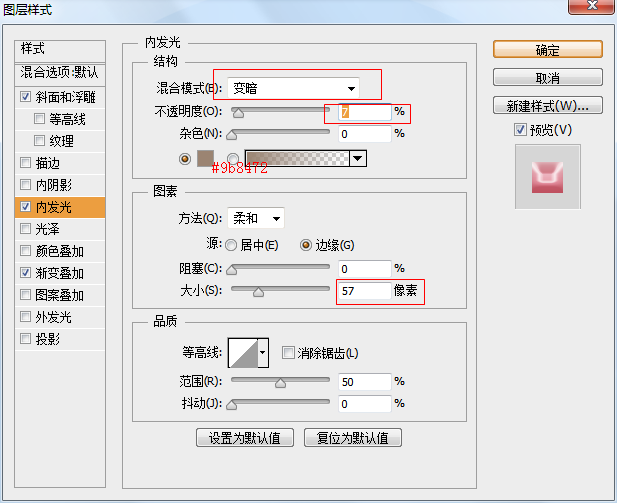Click the 不透明度 opacity value field
617x503 pixels.
365,112
